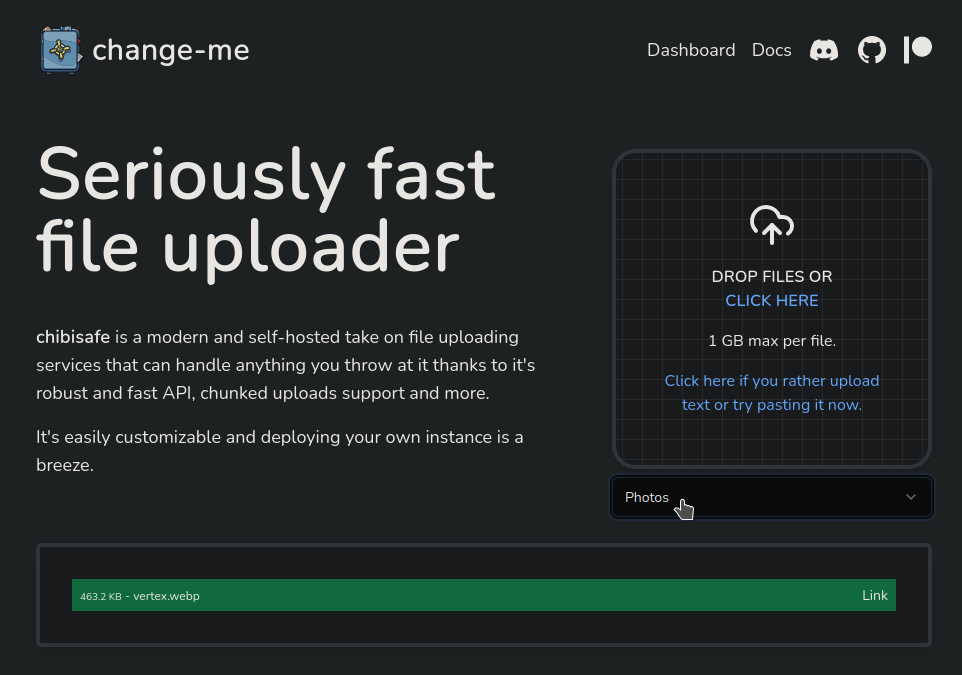Click the 1 GB max per file text
Viewport: 962px width, 675px height.
[x=772, y=341]
